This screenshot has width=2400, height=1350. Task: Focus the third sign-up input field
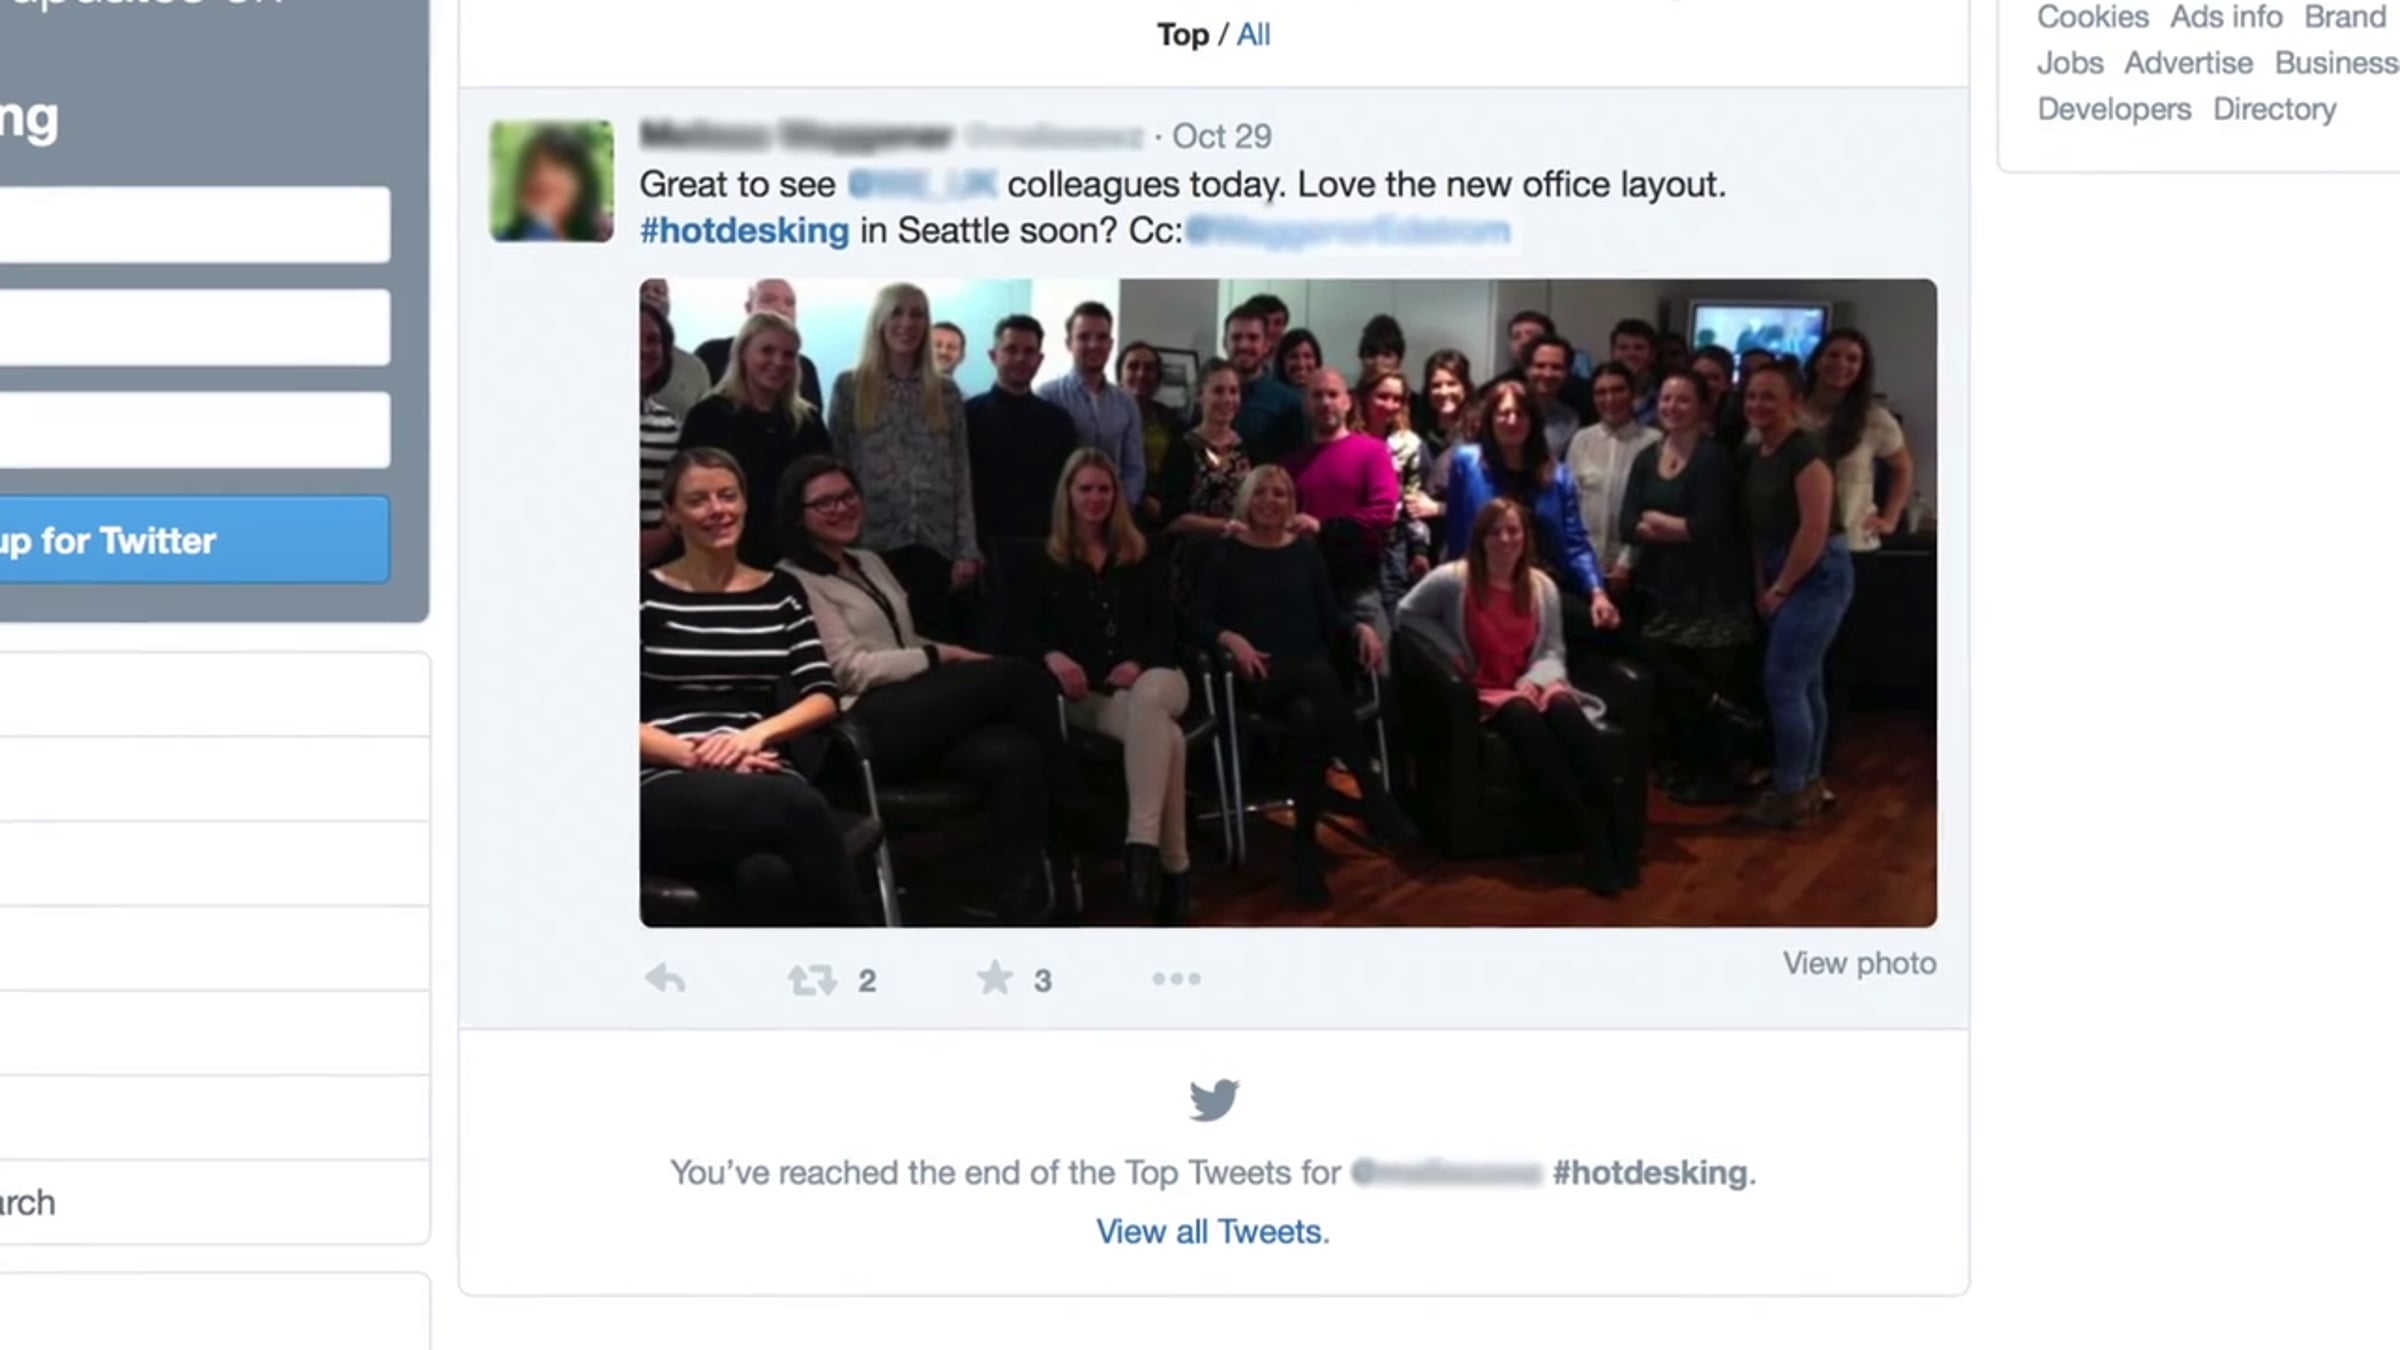click(x=195, y=430)
